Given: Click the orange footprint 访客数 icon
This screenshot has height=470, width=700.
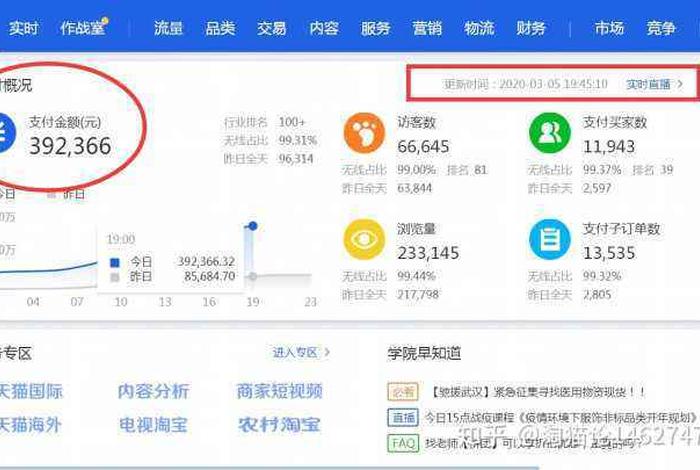Looking at the screenshot, I should pyautogui.click(x=364, y=133).
